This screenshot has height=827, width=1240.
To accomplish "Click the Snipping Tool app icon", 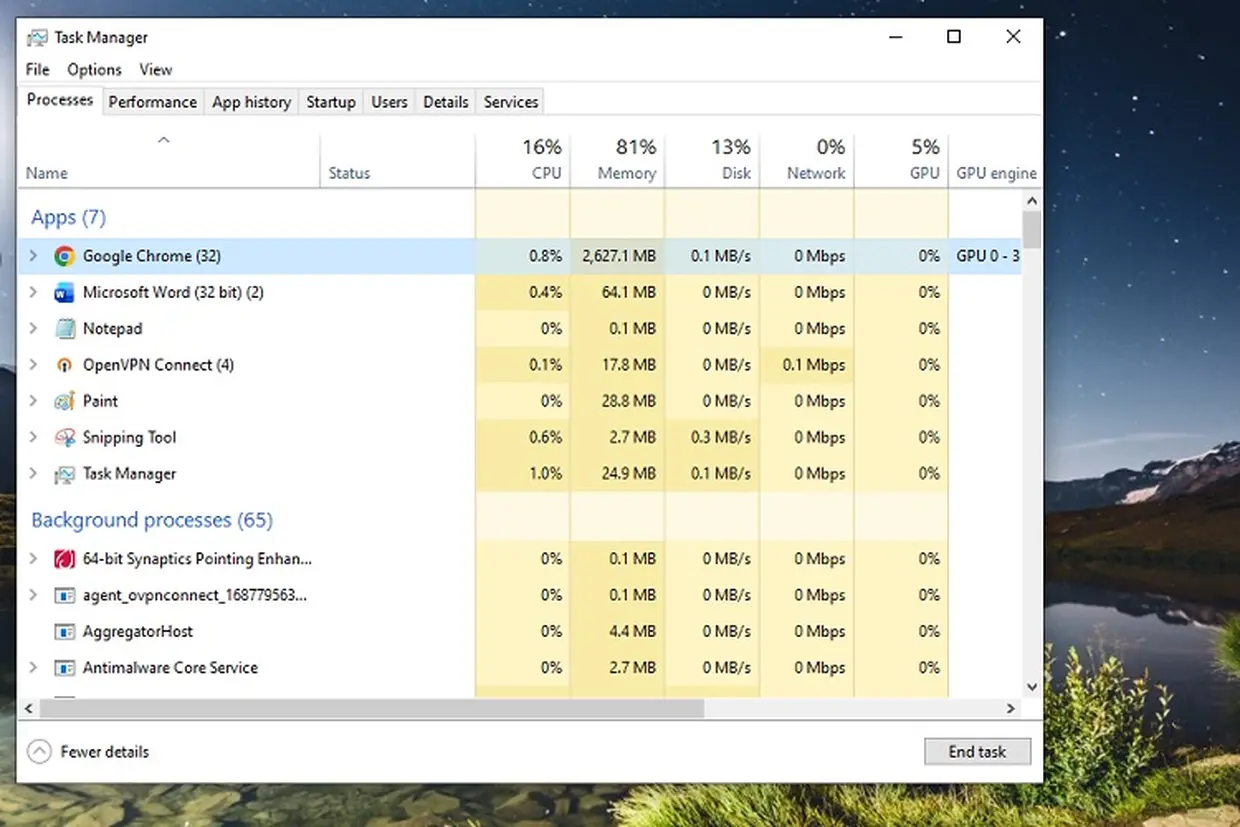I will tap(65, 438).
